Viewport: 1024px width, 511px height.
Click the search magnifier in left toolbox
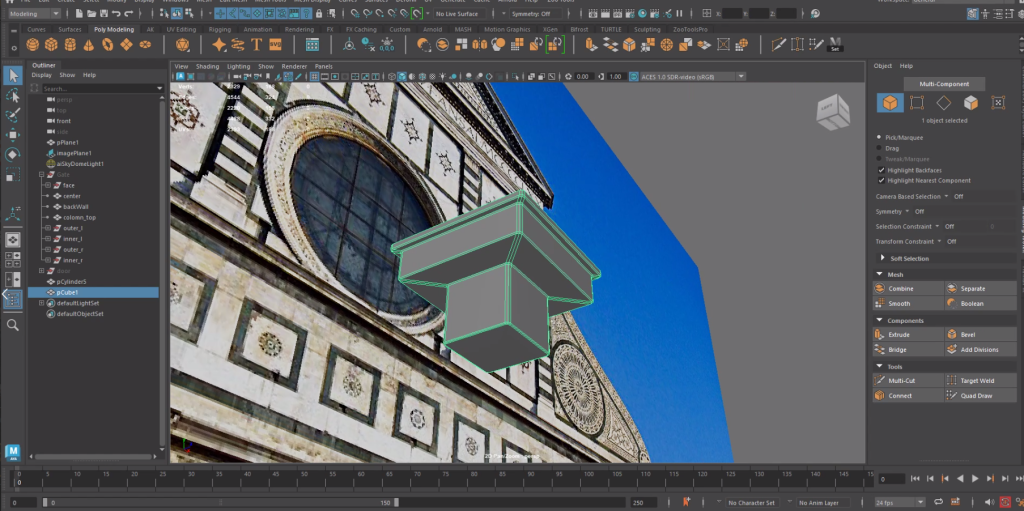point(12,325)
